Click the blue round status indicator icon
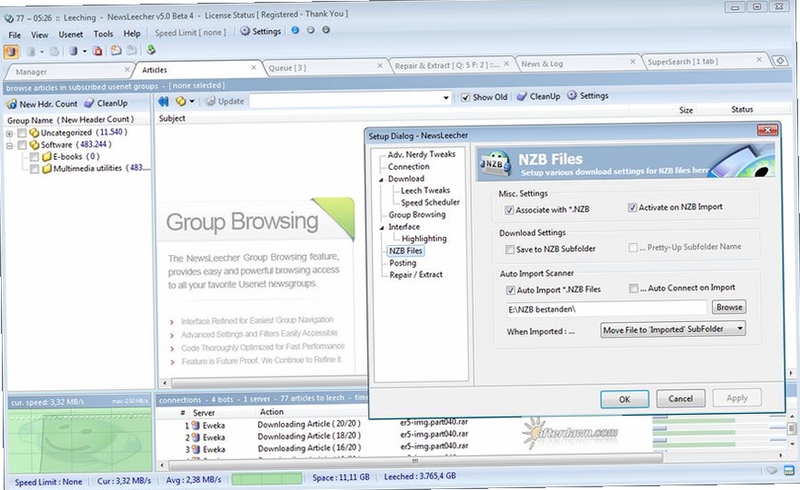 pos(295,30)
